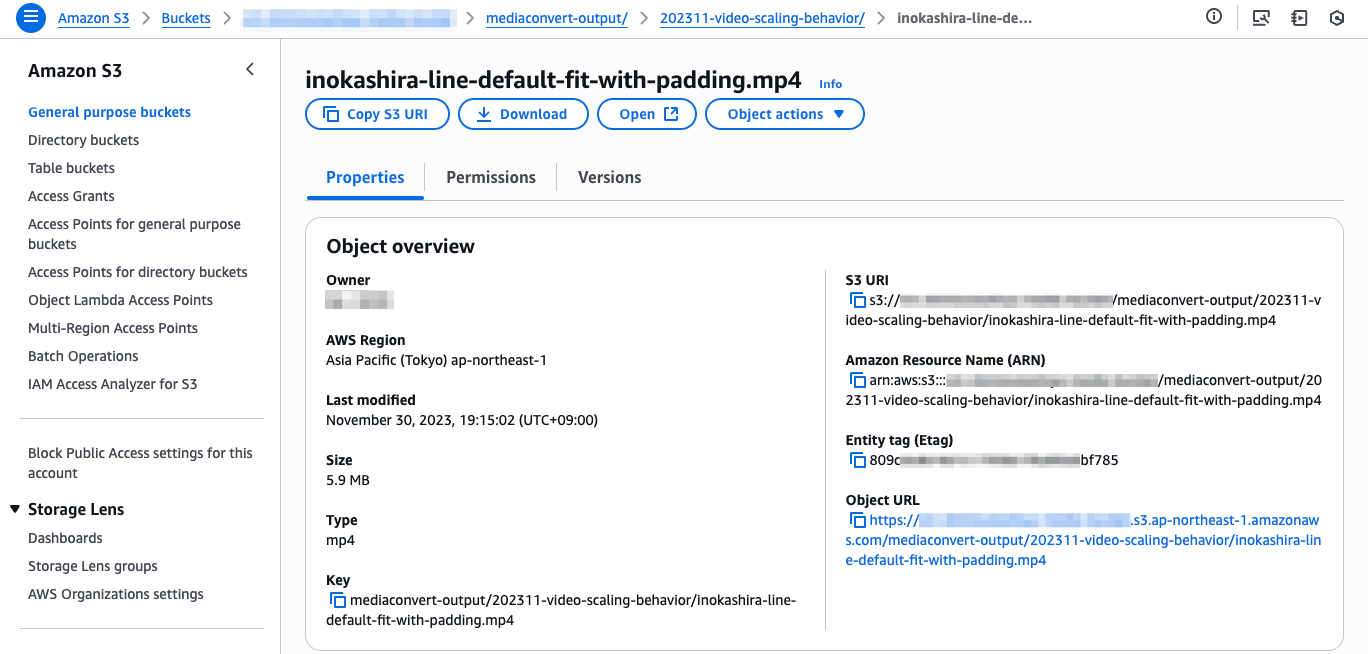Select Table buckets in sidebar
This screenshot has height=654, width=1368.
(x=71, y=168)
